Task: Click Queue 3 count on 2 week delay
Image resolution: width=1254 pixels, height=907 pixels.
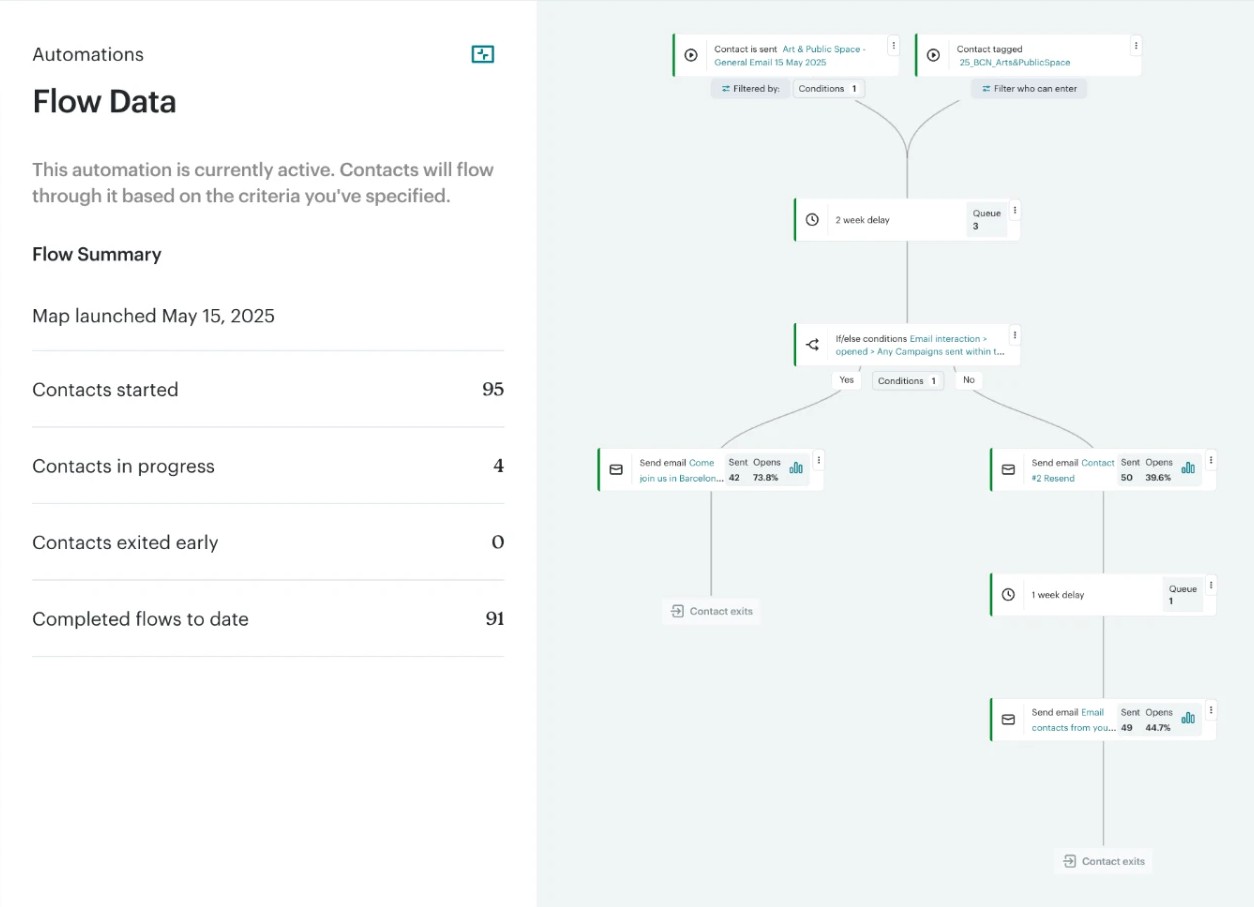Action: click(986, 220)
